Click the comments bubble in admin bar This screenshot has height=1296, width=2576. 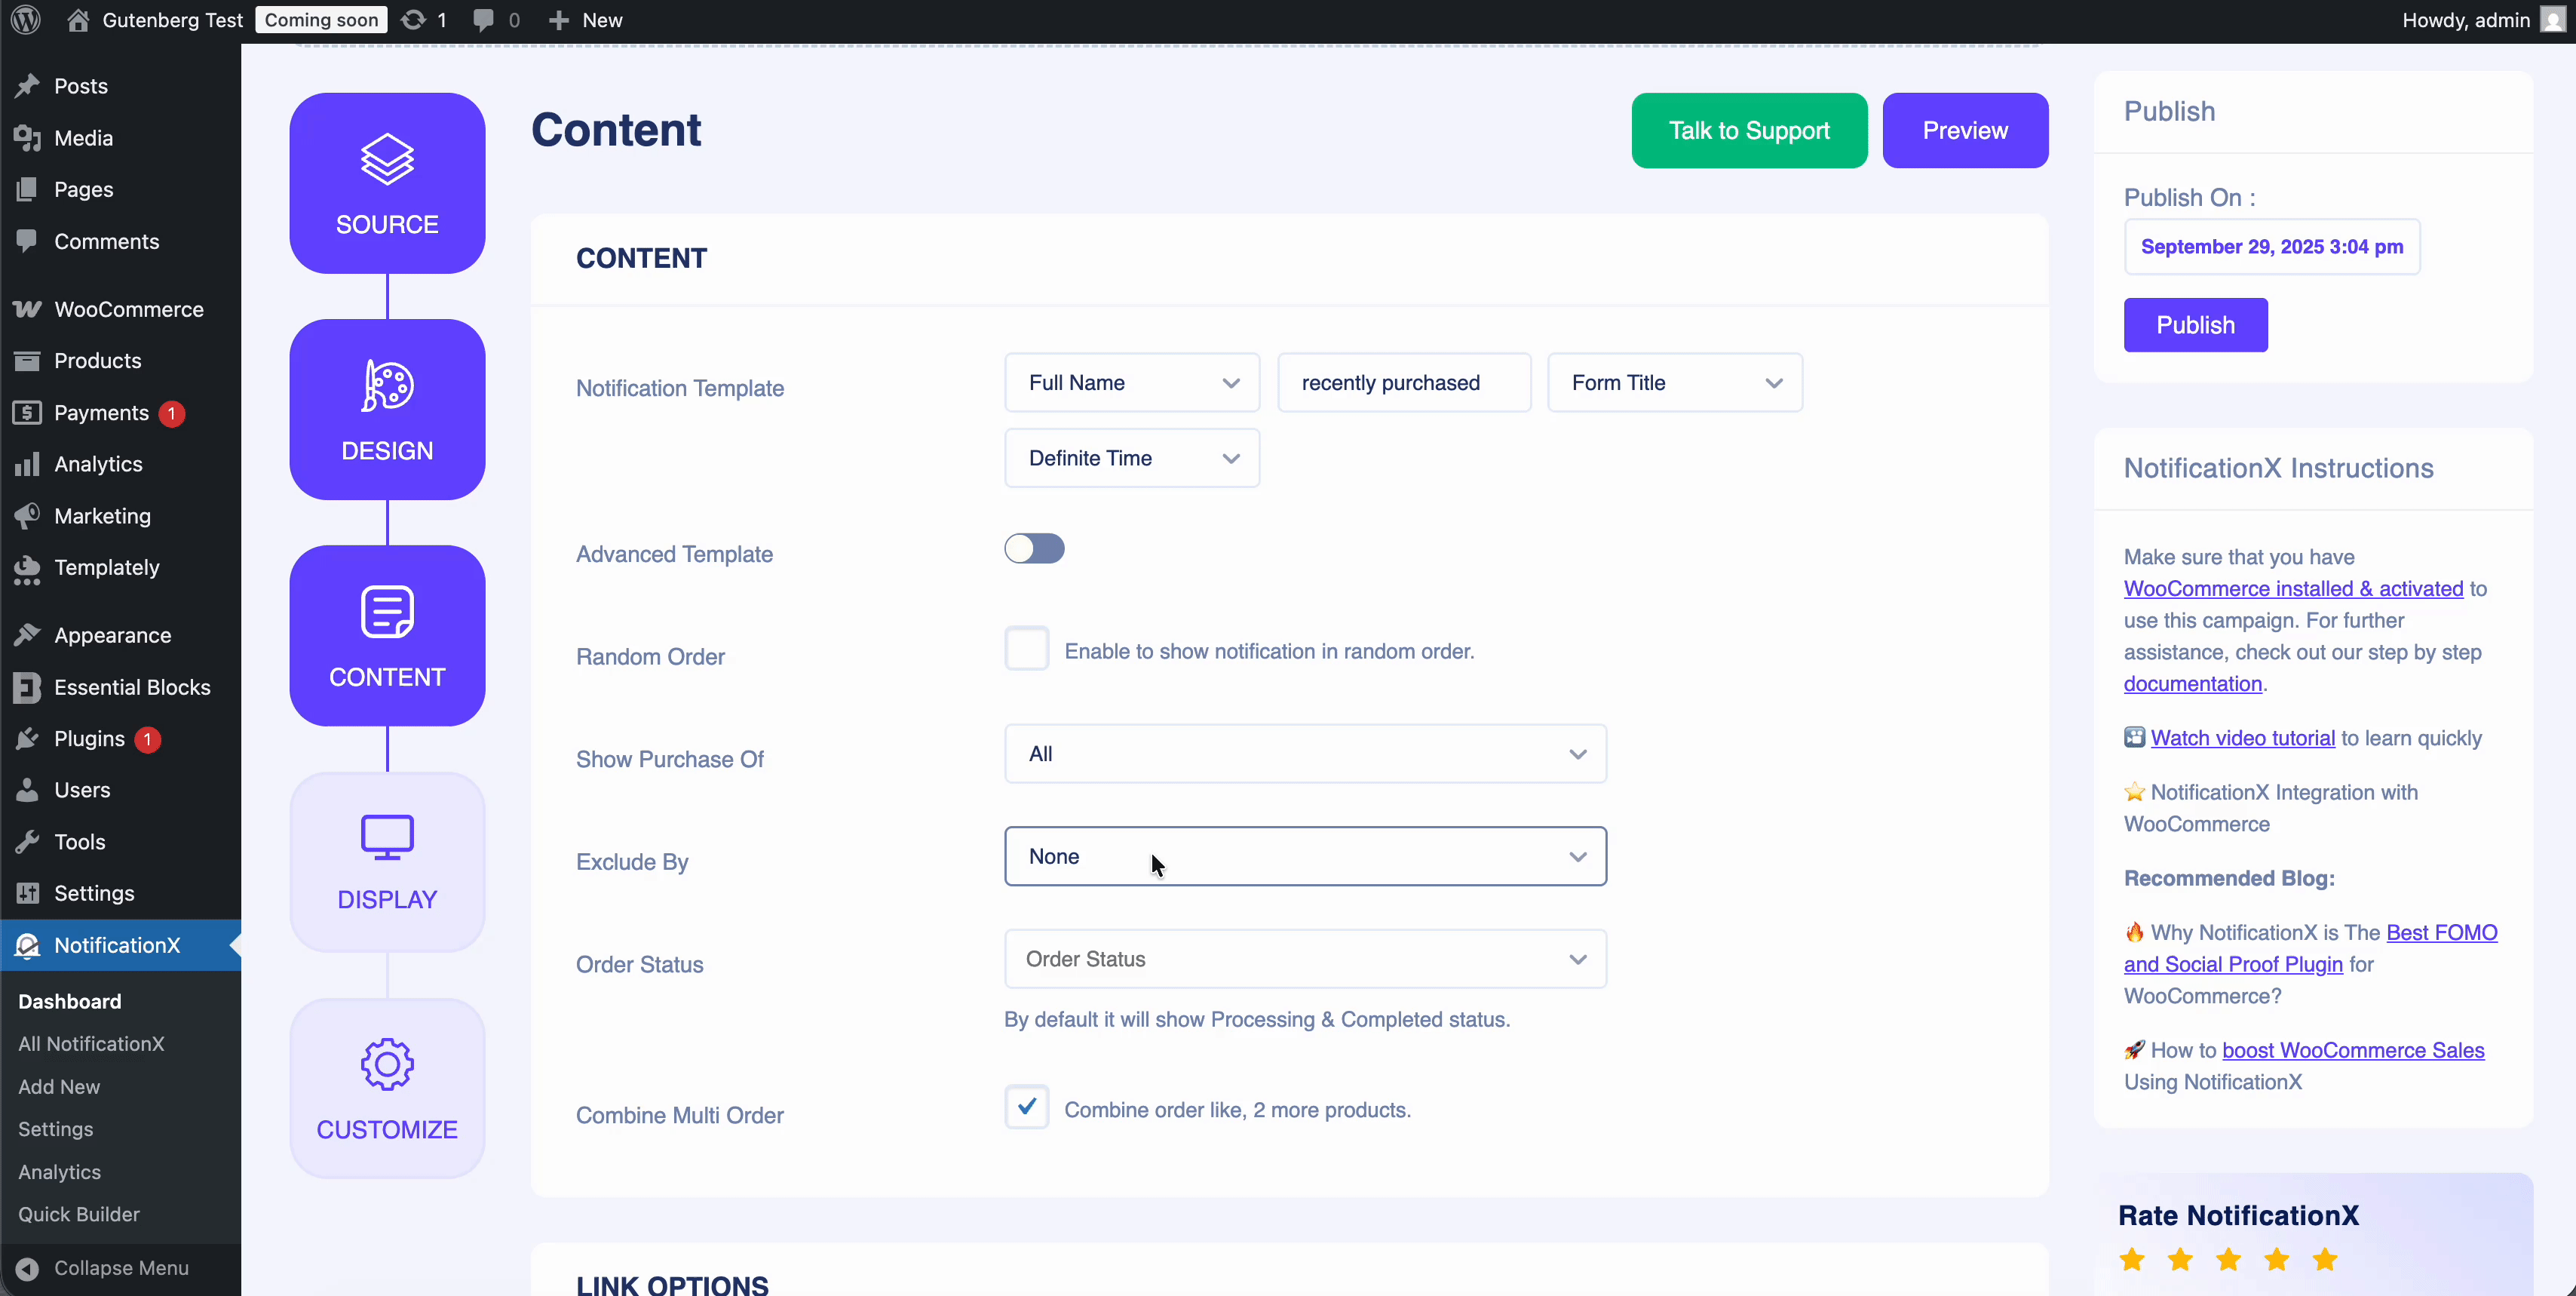[484, 20]
